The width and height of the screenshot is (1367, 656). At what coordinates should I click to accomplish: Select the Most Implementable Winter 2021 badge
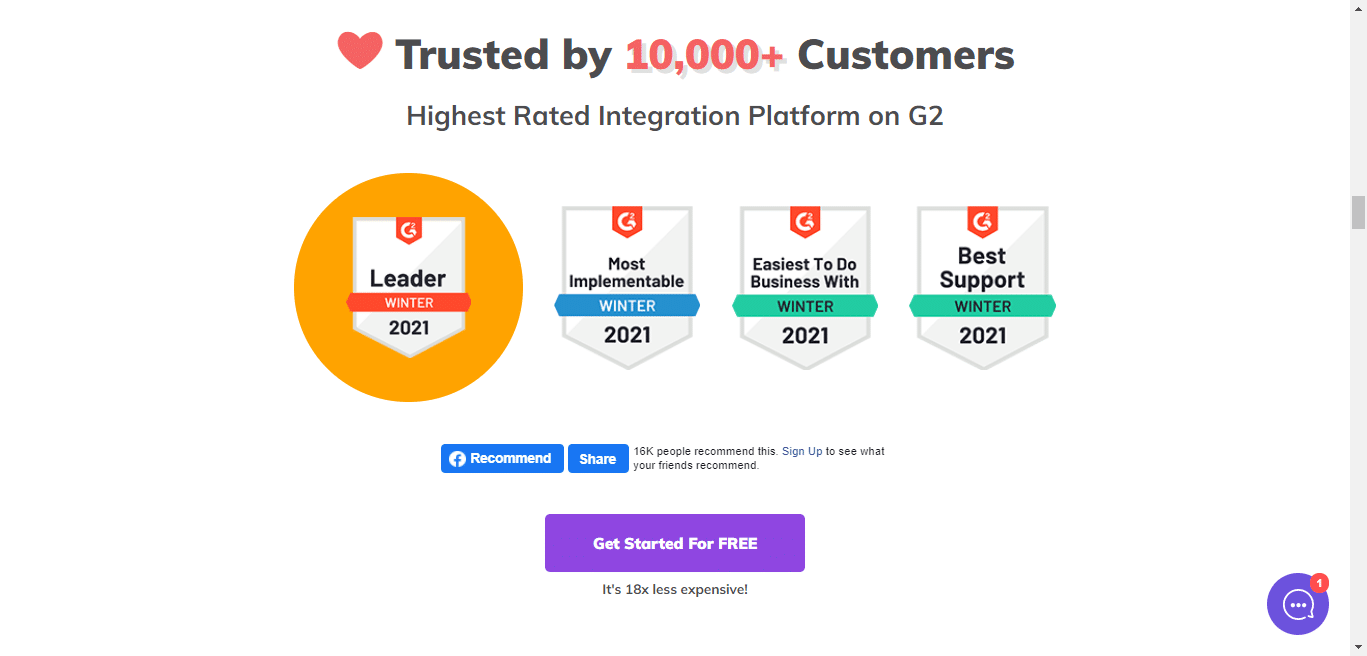click(x=627, y=287)
